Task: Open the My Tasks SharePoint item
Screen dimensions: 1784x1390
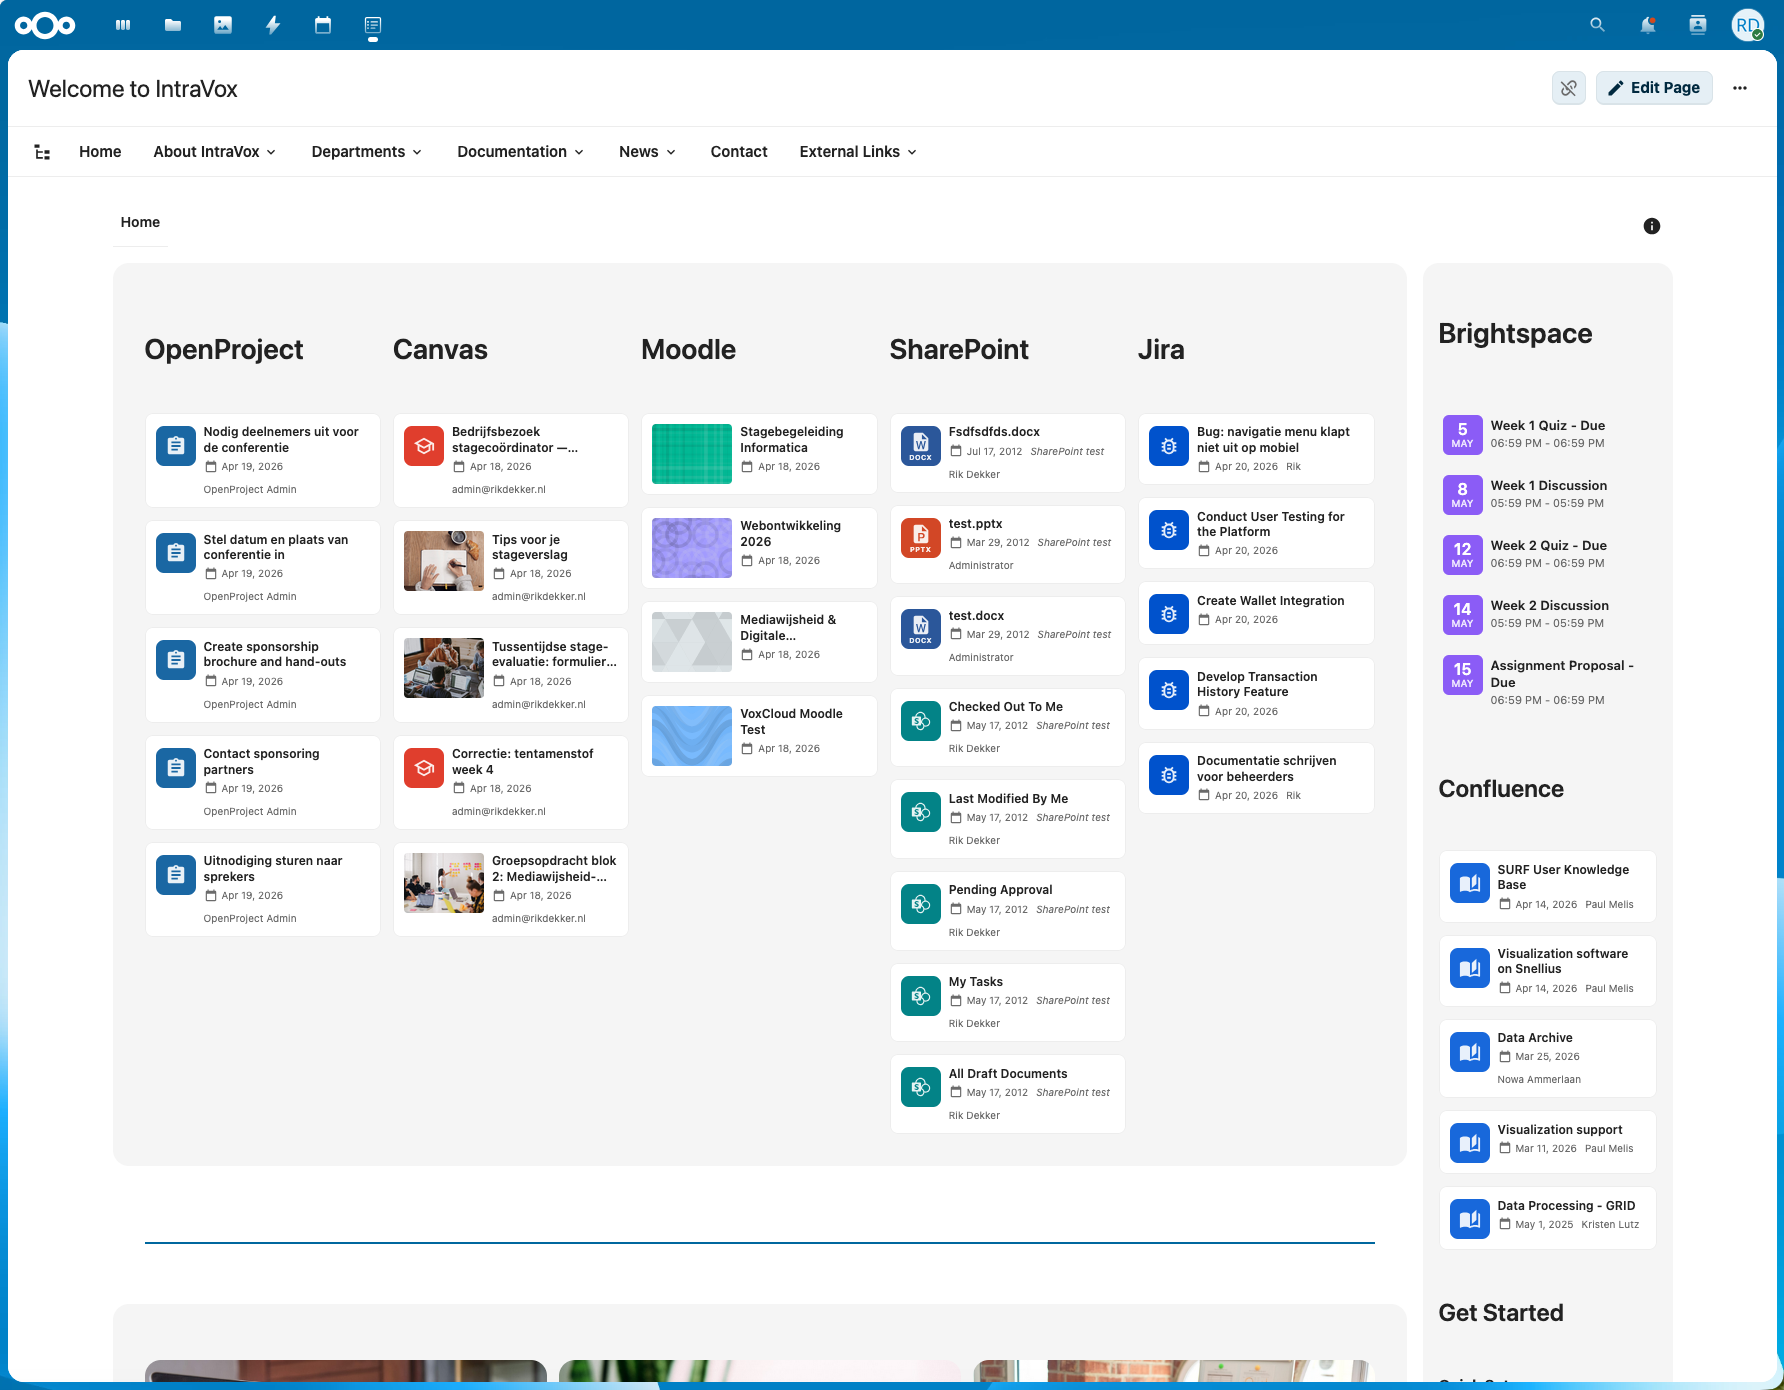Action: 1007,1002
